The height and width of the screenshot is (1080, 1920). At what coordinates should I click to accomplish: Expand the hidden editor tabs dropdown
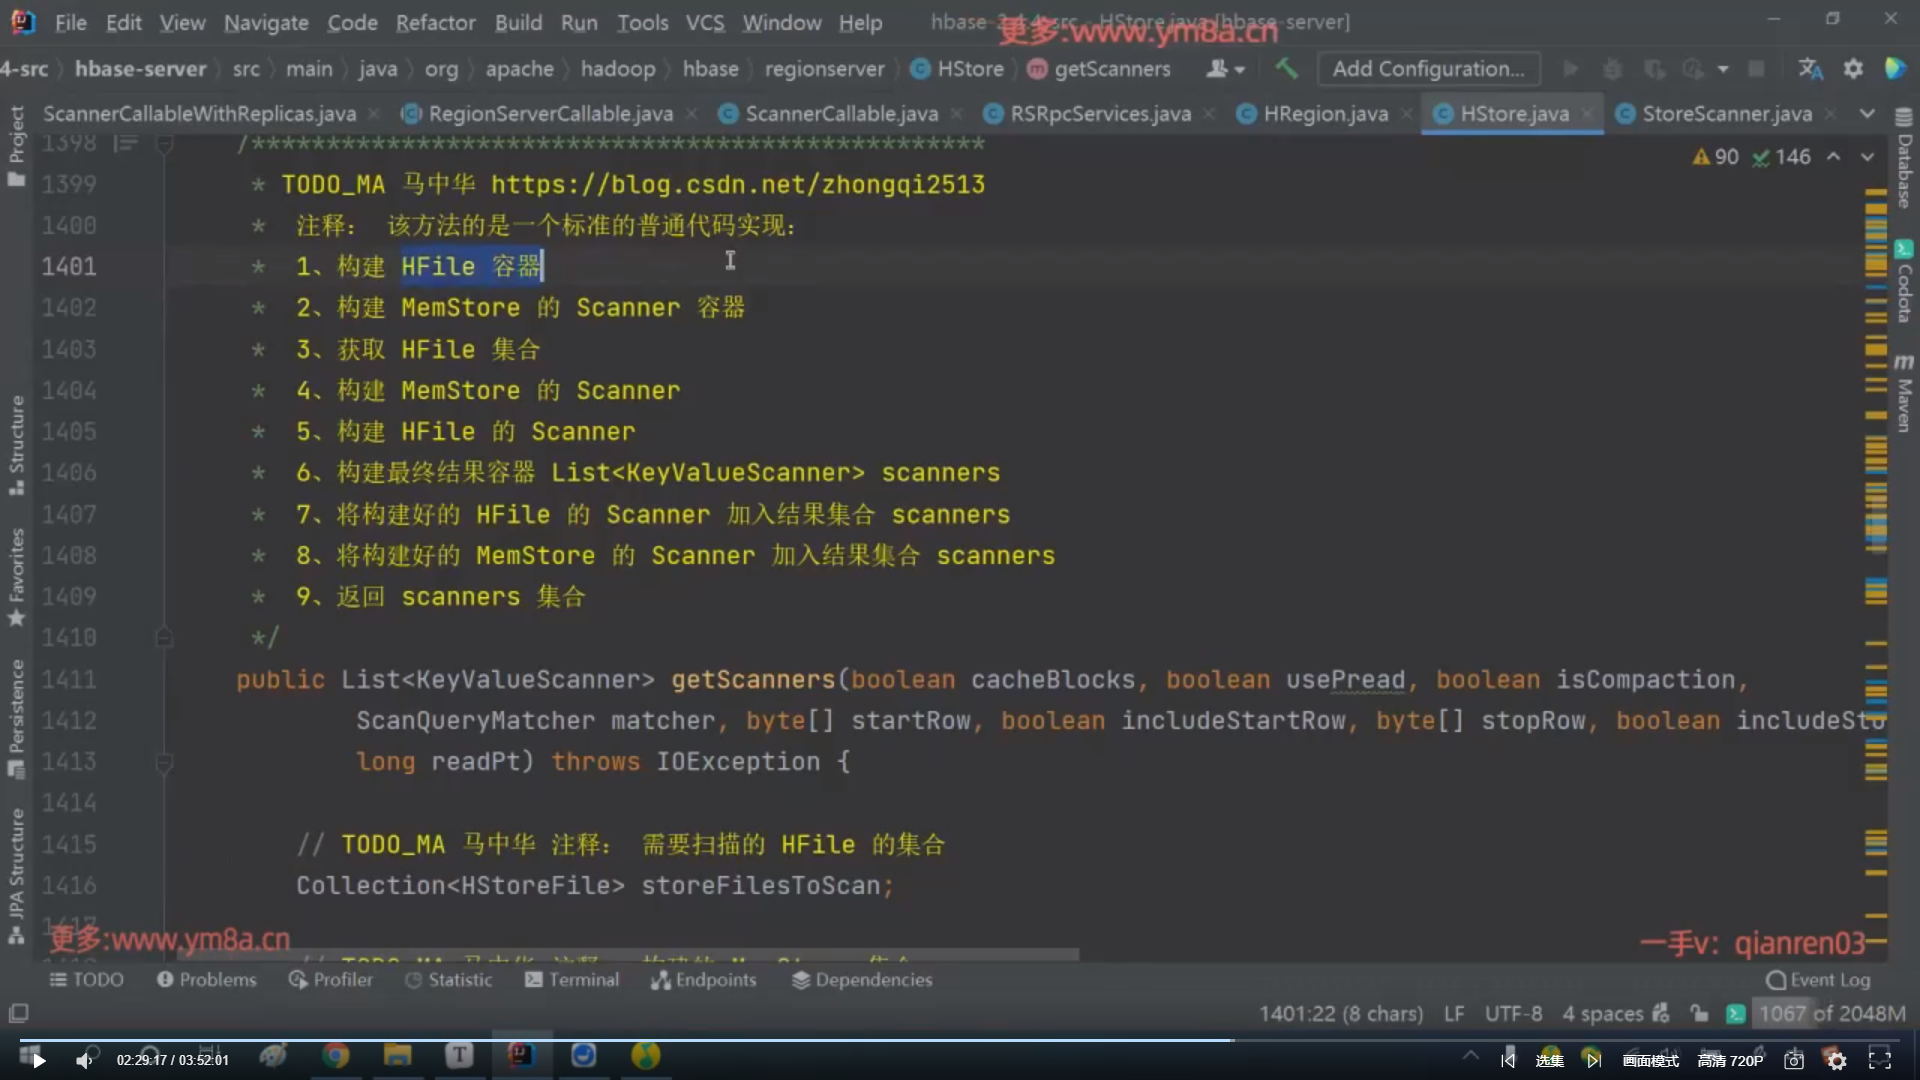(x=1867, y=114)
